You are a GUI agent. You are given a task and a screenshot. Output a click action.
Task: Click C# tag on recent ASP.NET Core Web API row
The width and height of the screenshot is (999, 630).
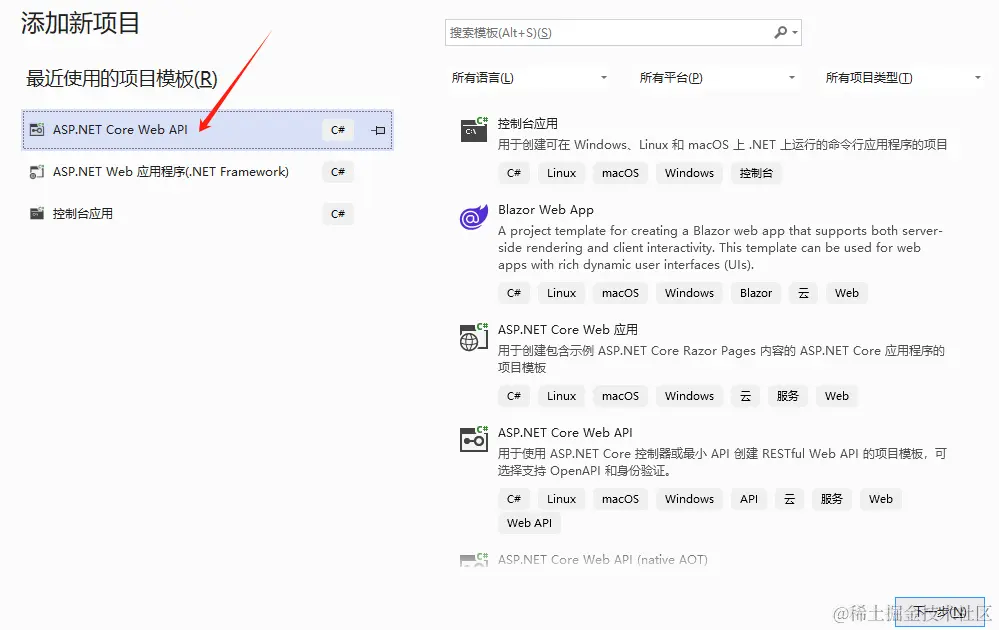pyautogui.click(x=338, y=130)
